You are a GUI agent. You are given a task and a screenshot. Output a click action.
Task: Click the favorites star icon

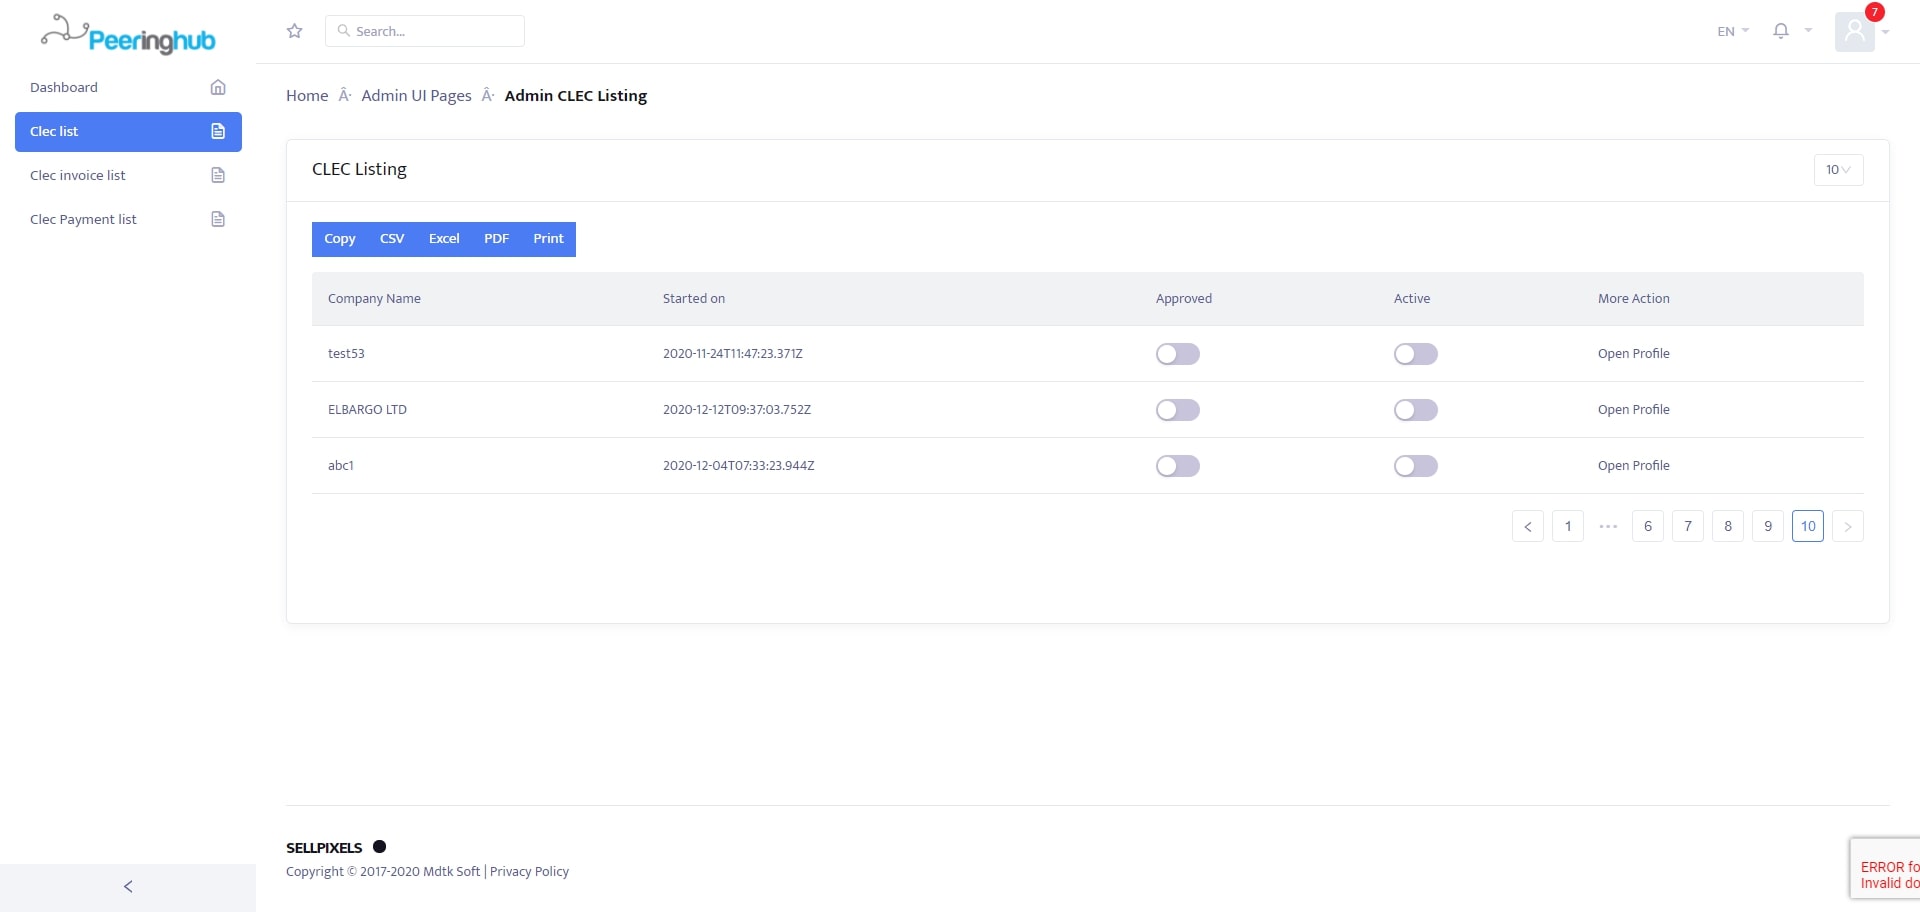(x=294, y=31)
